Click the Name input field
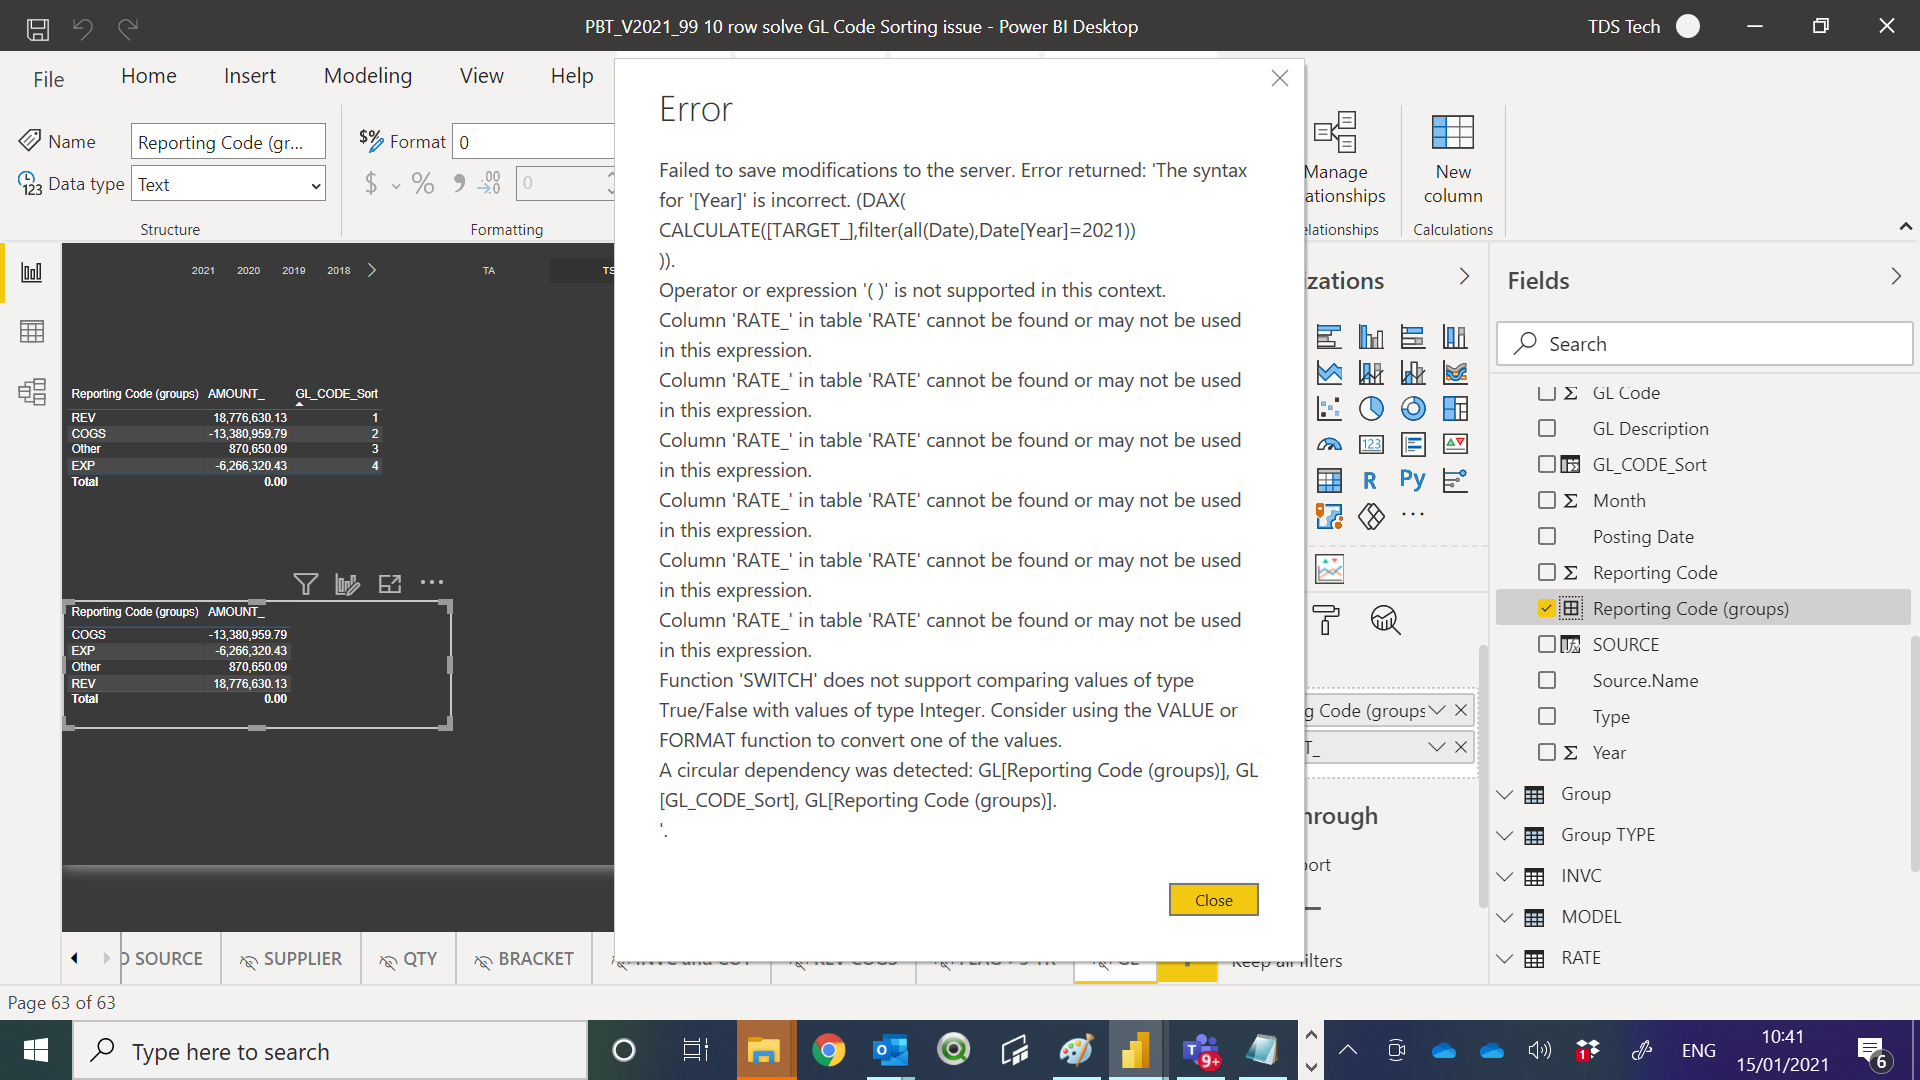The width and height of the screenshot is (1920, 1080). (x=228, y=142)
